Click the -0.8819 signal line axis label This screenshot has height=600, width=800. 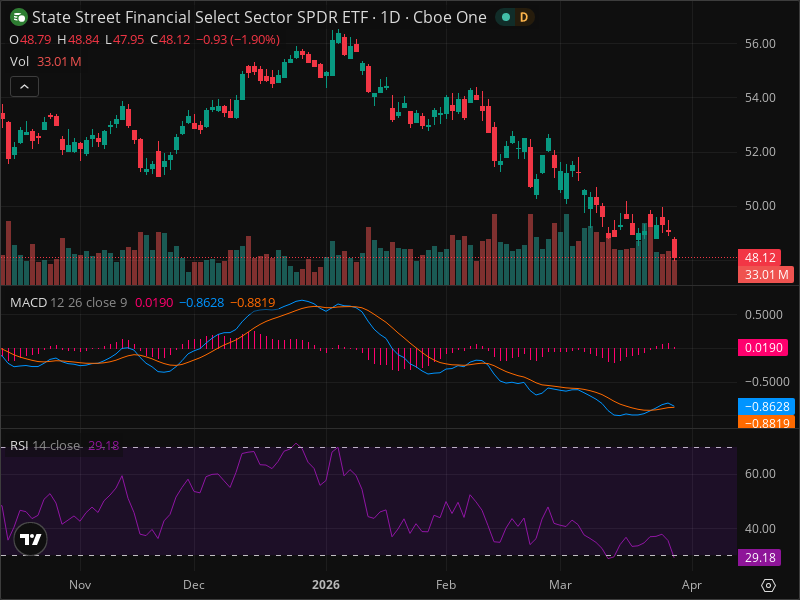[766, 422]
